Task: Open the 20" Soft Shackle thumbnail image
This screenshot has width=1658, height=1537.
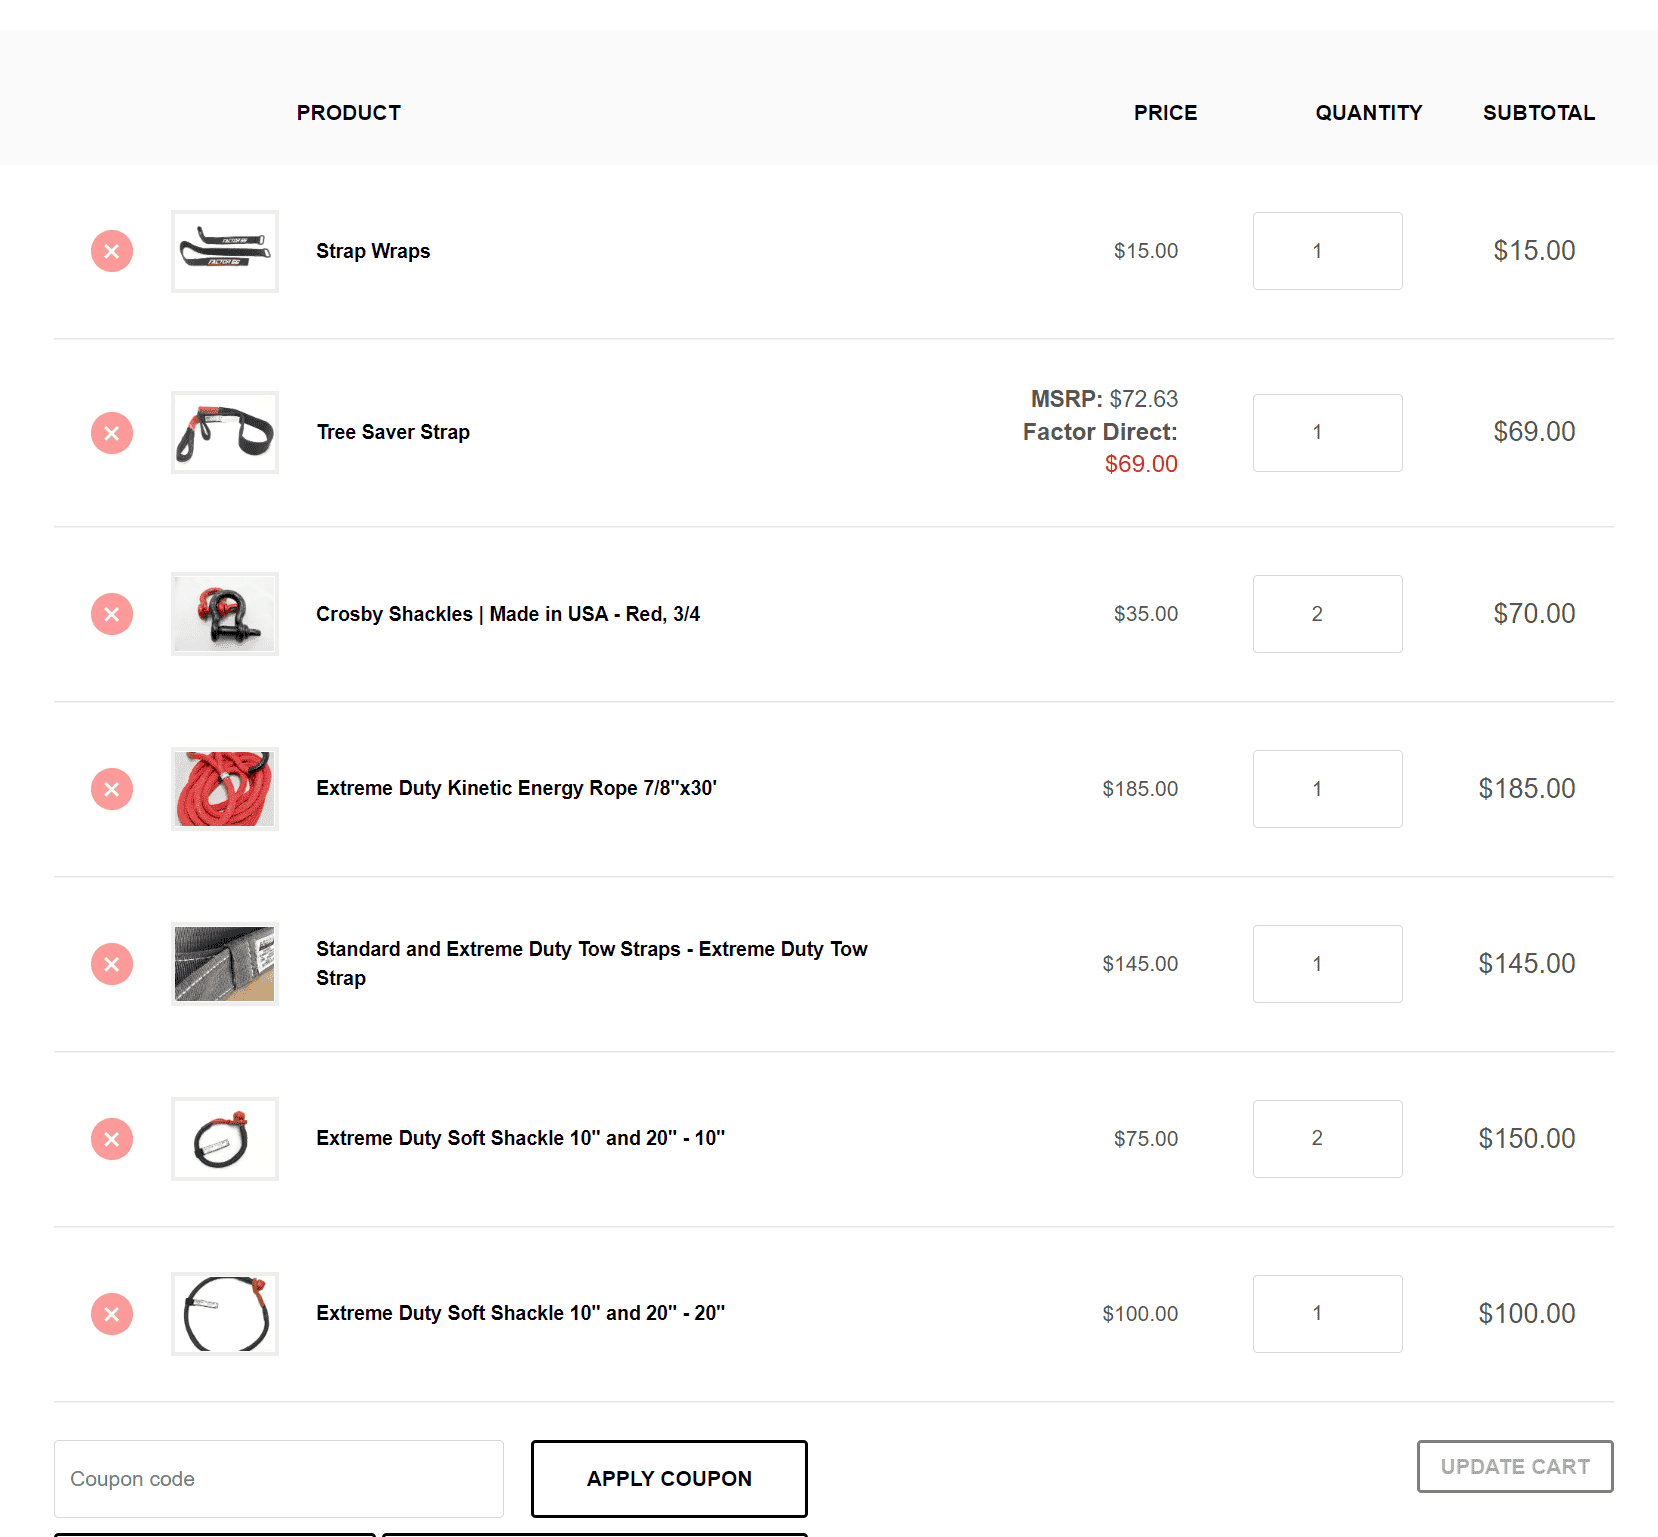Action: 225,1314
